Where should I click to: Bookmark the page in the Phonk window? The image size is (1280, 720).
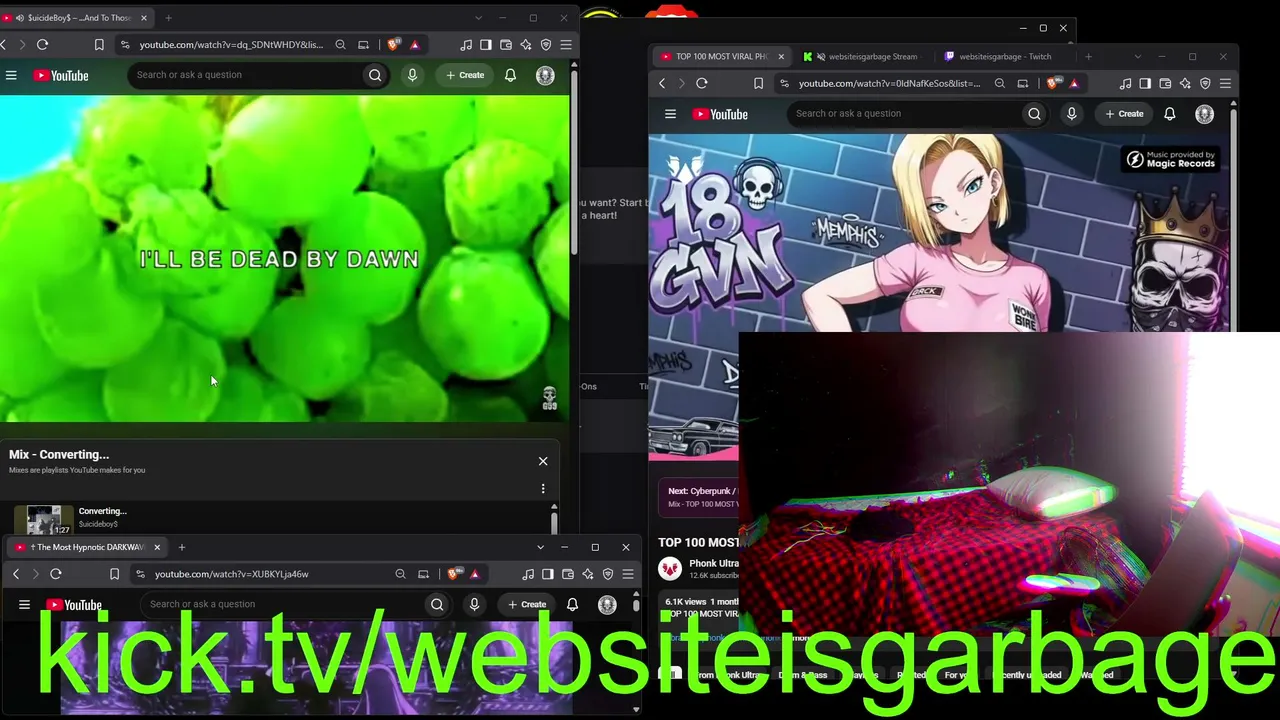[x=758, y=84]
